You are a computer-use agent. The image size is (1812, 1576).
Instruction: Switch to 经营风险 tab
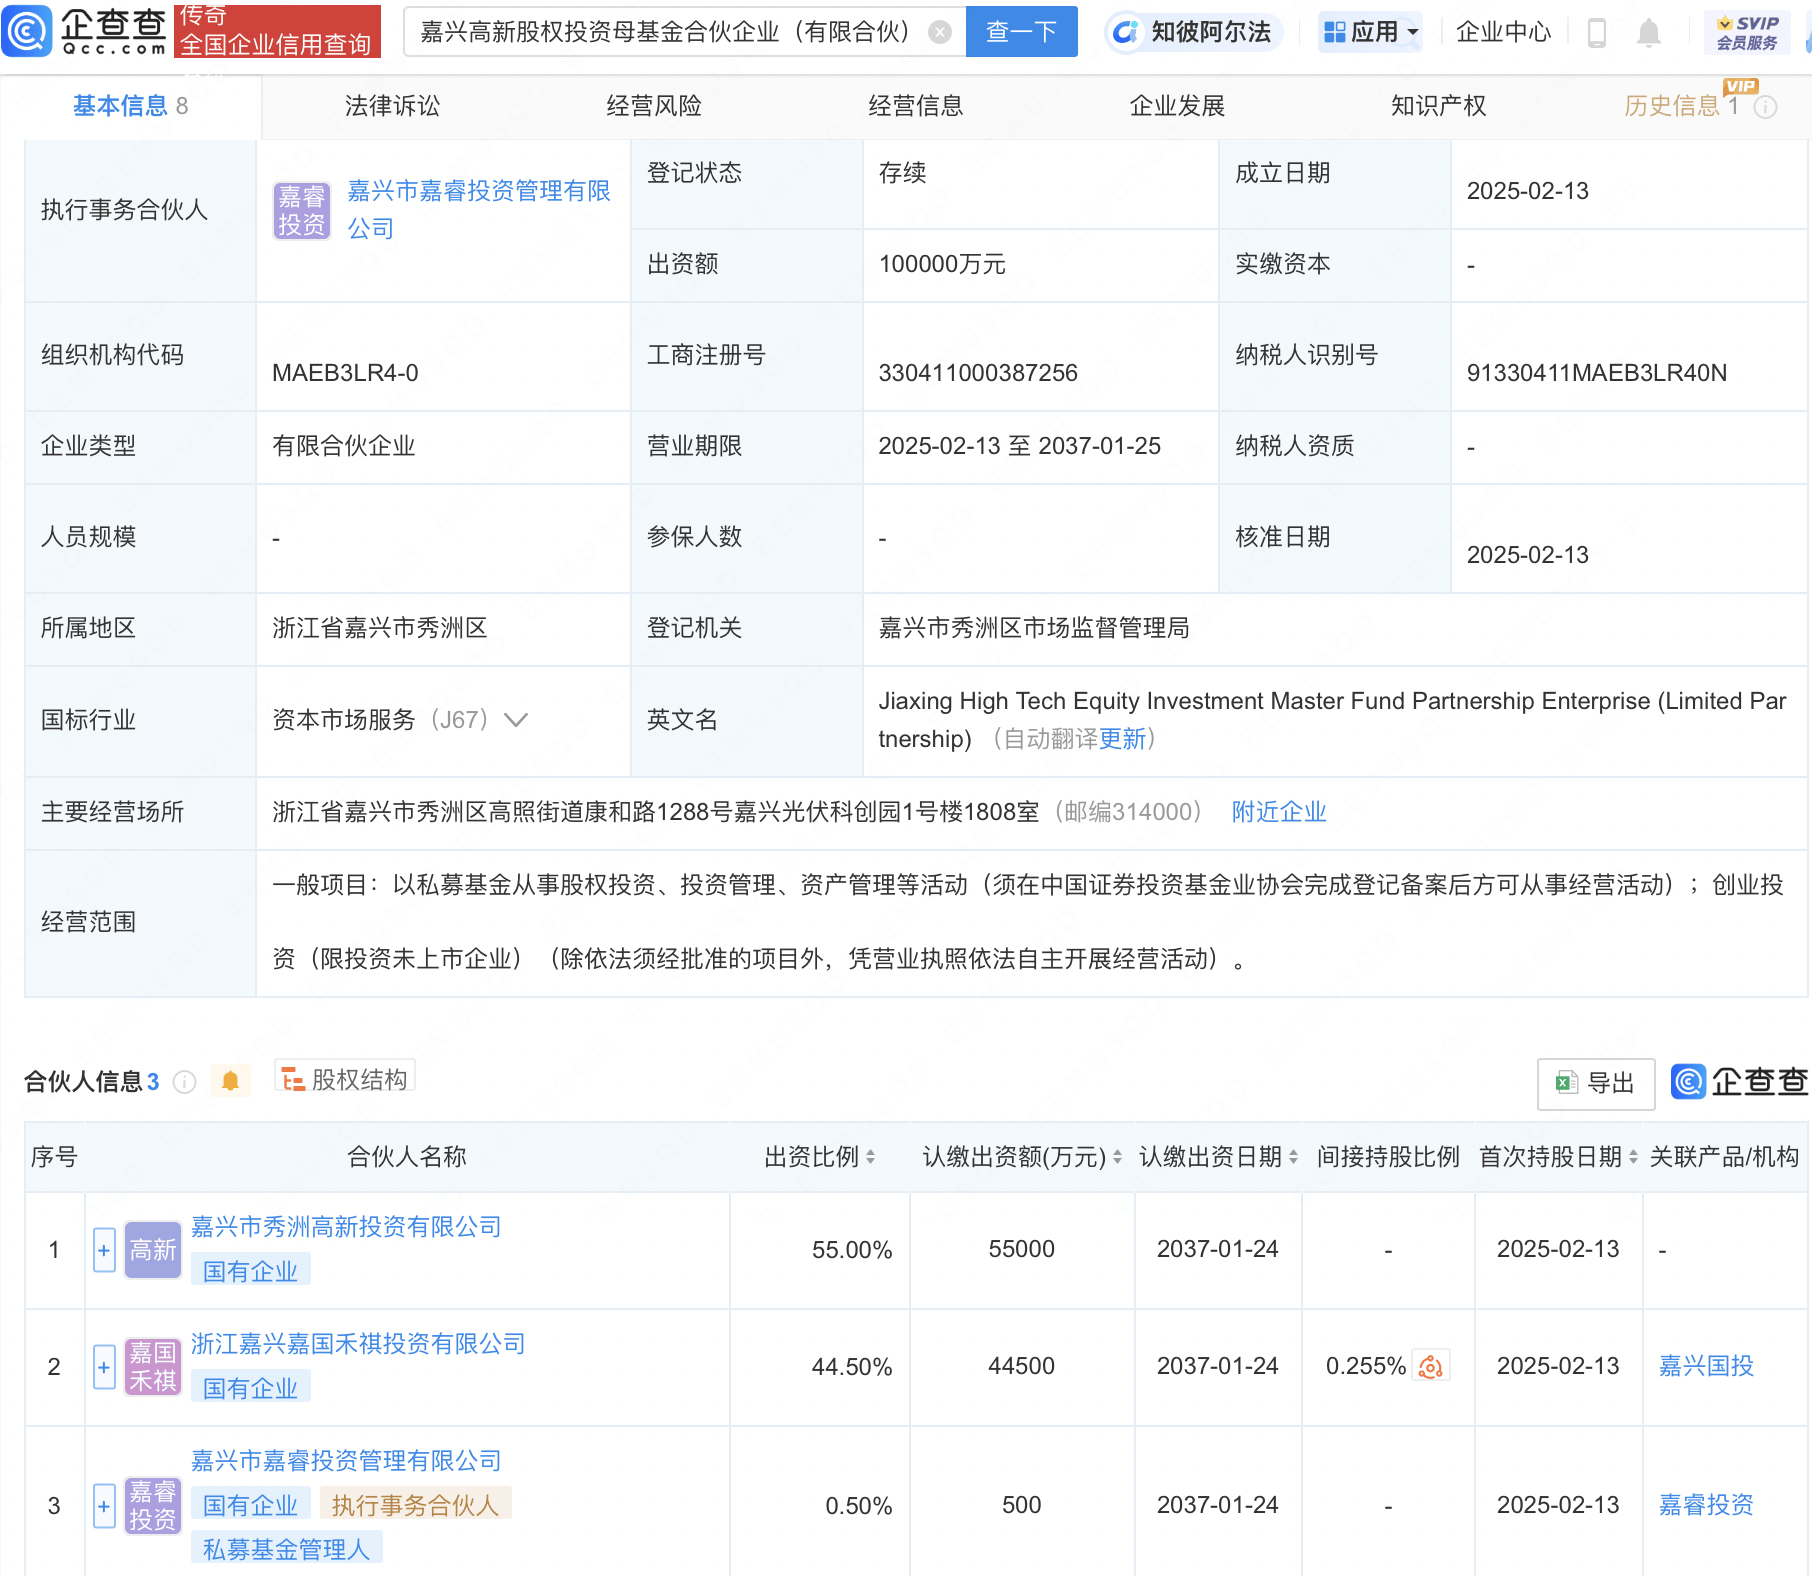point(654,106)
